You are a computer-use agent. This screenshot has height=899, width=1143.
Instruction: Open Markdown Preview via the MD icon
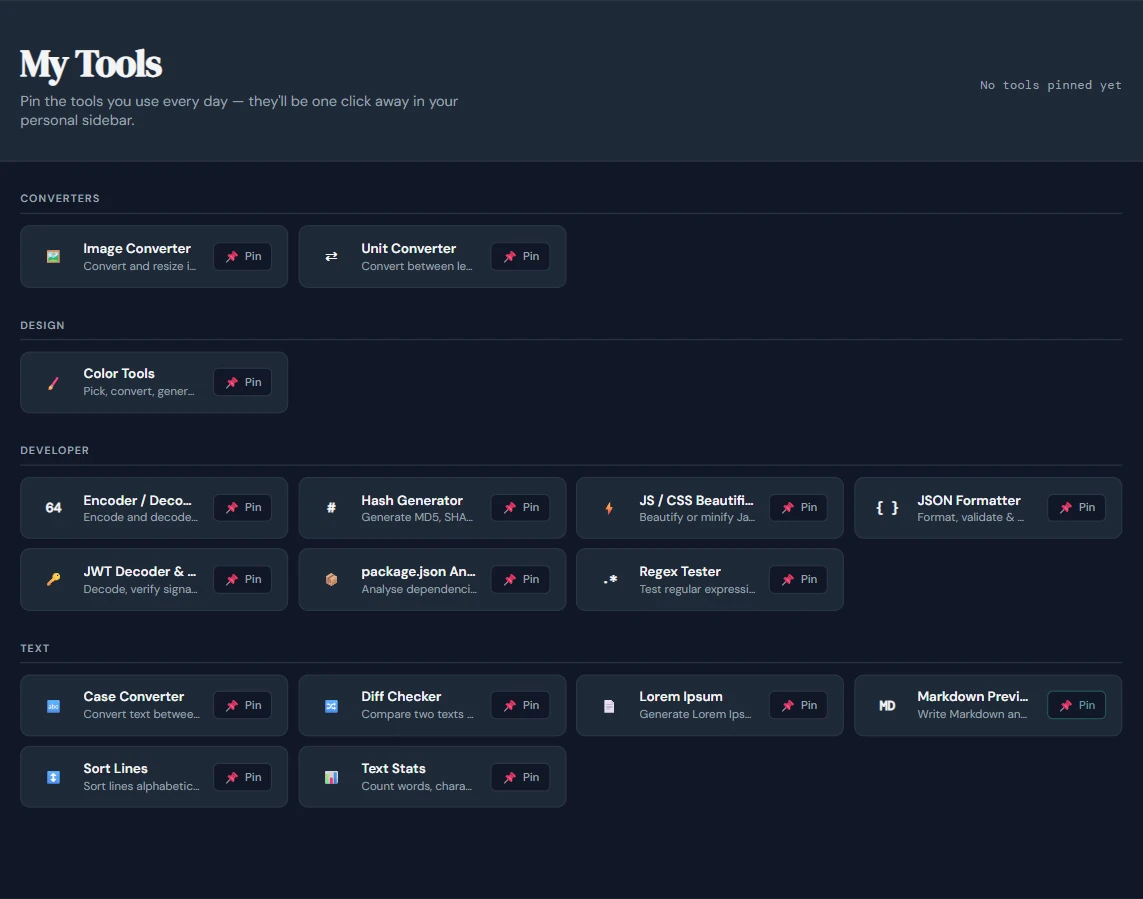coord(886,705)
